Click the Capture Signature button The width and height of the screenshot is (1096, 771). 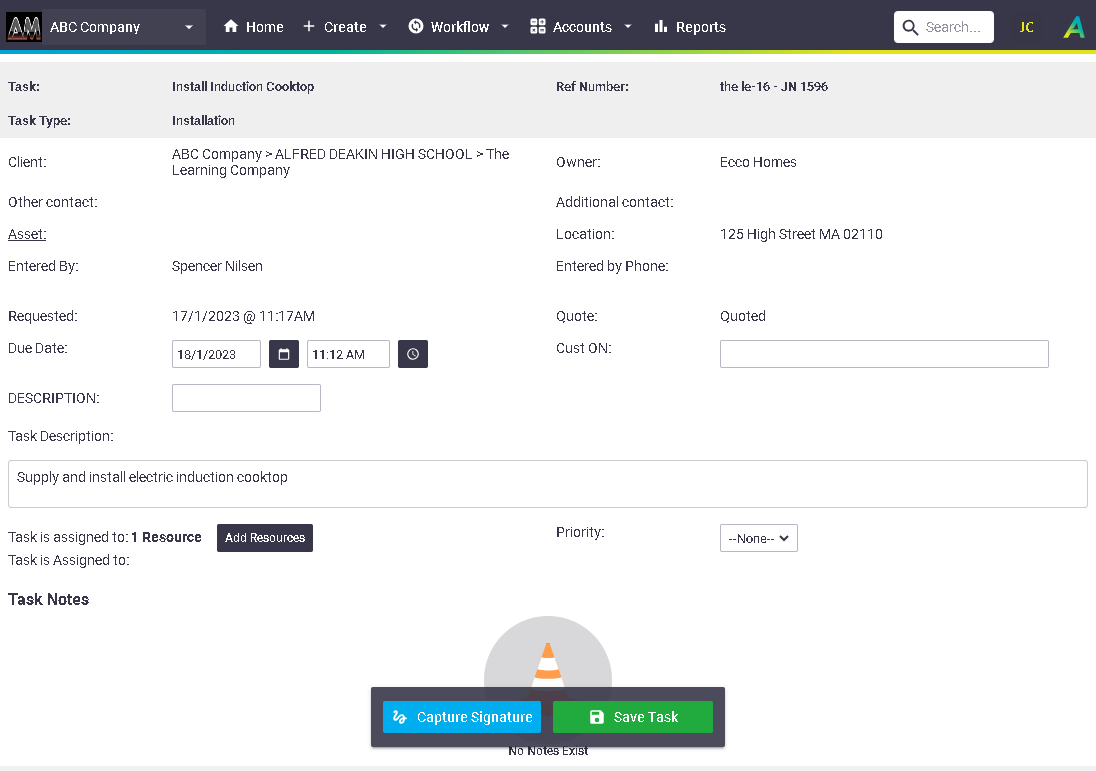462,717
